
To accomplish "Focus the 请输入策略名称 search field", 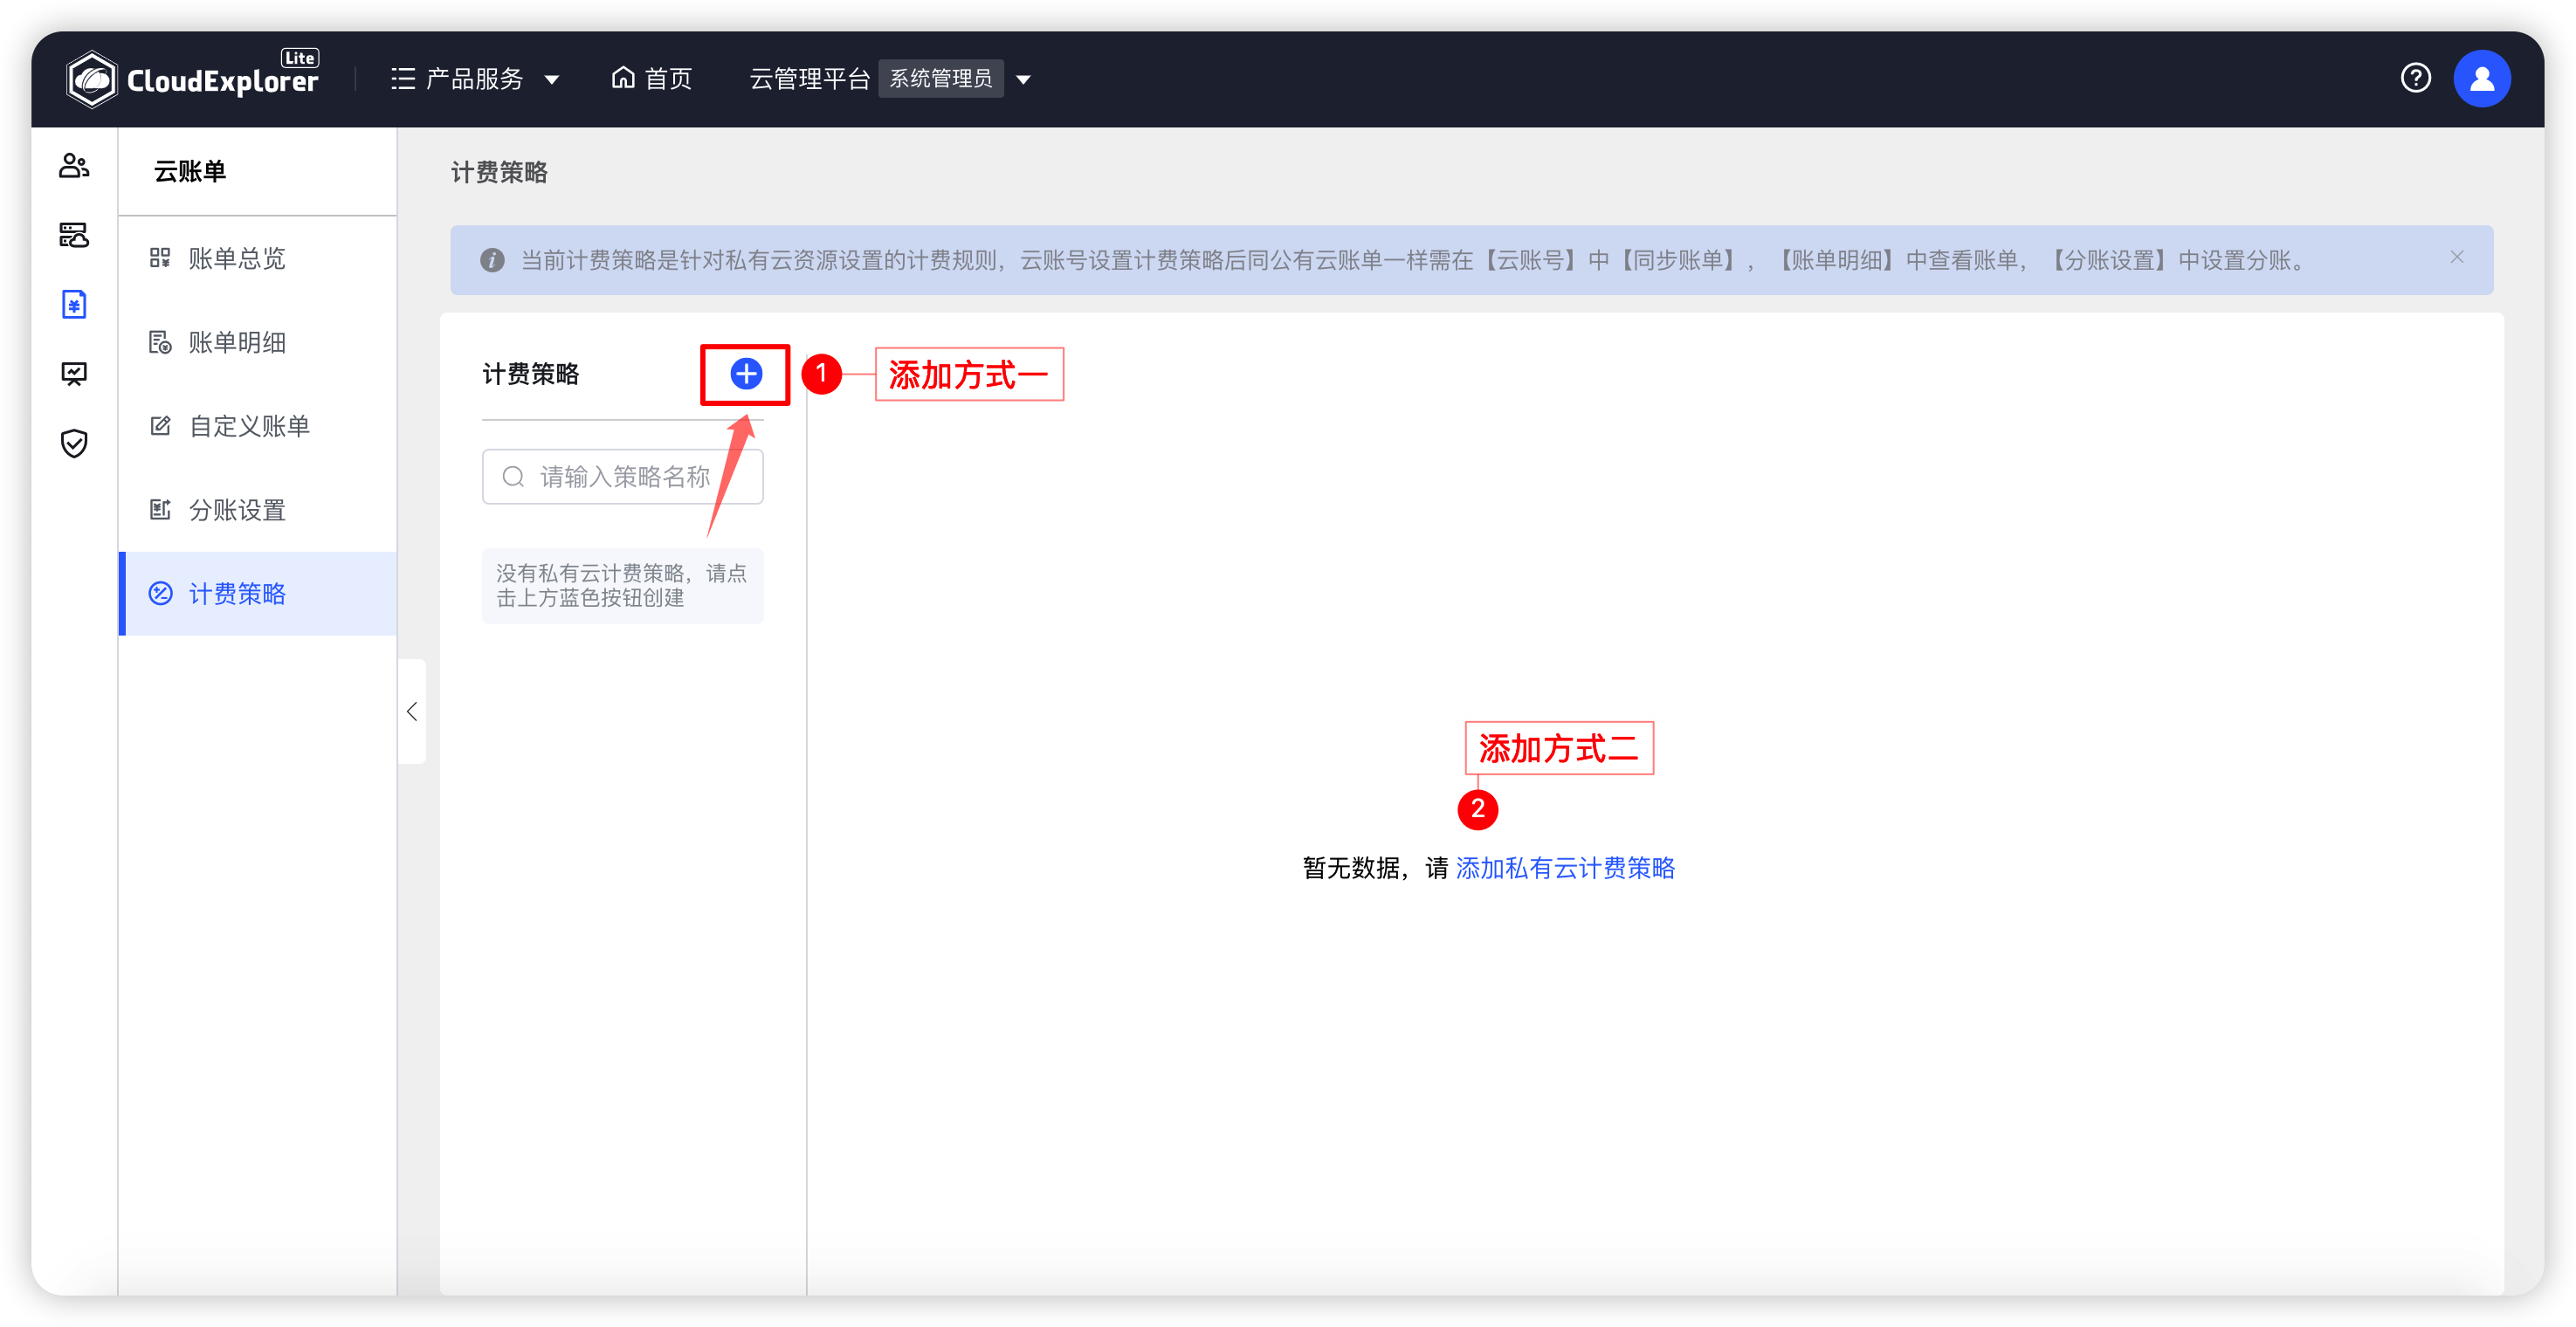I will [x=623, y=477].
